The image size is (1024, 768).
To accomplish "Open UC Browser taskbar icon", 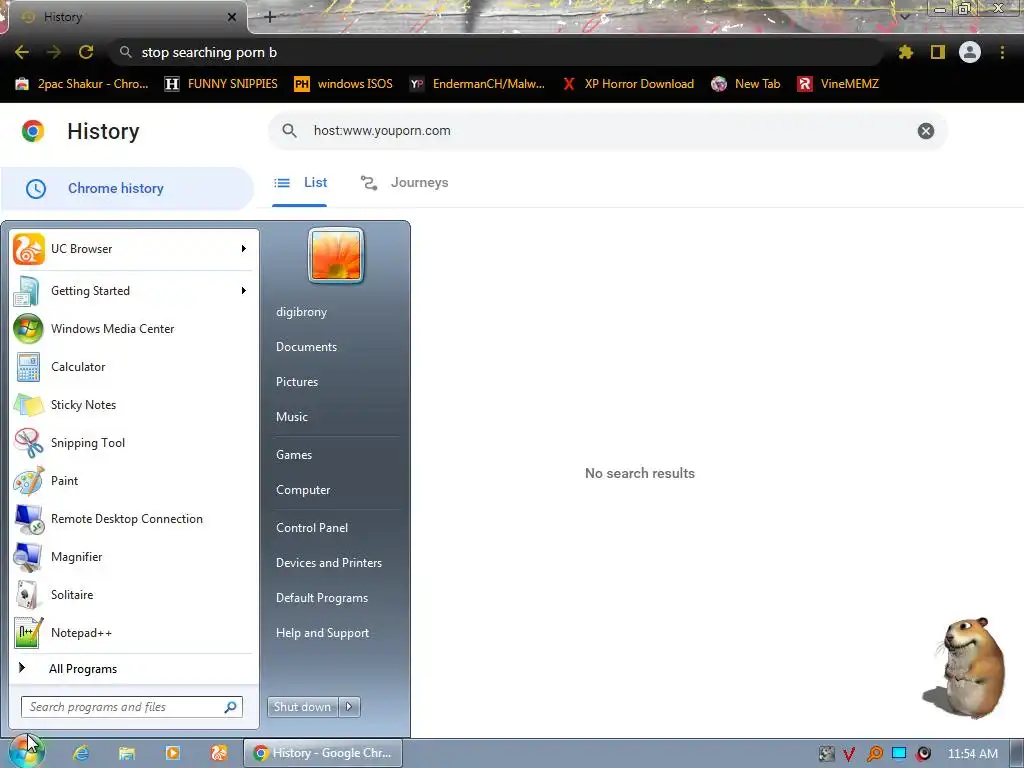I will (x=218, y=753).
